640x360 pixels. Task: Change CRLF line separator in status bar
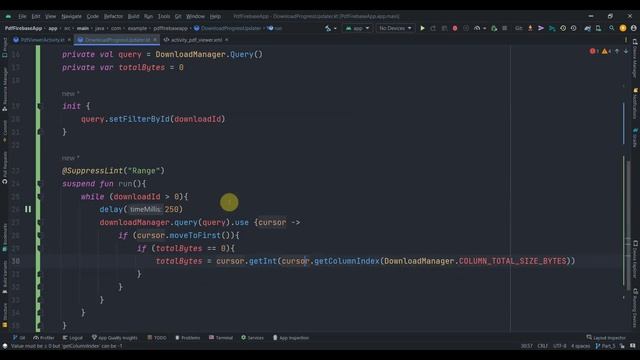[542, 346]
